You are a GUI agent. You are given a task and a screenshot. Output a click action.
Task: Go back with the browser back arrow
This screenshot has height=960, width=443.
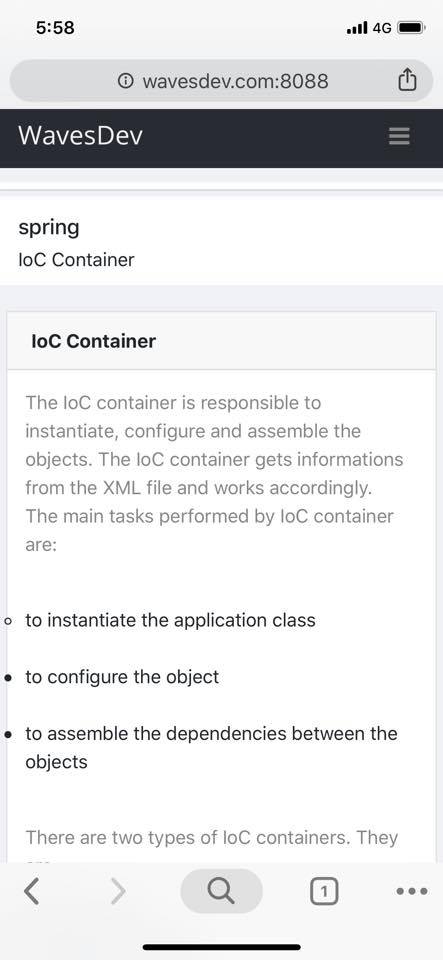[x=32, y=891]
